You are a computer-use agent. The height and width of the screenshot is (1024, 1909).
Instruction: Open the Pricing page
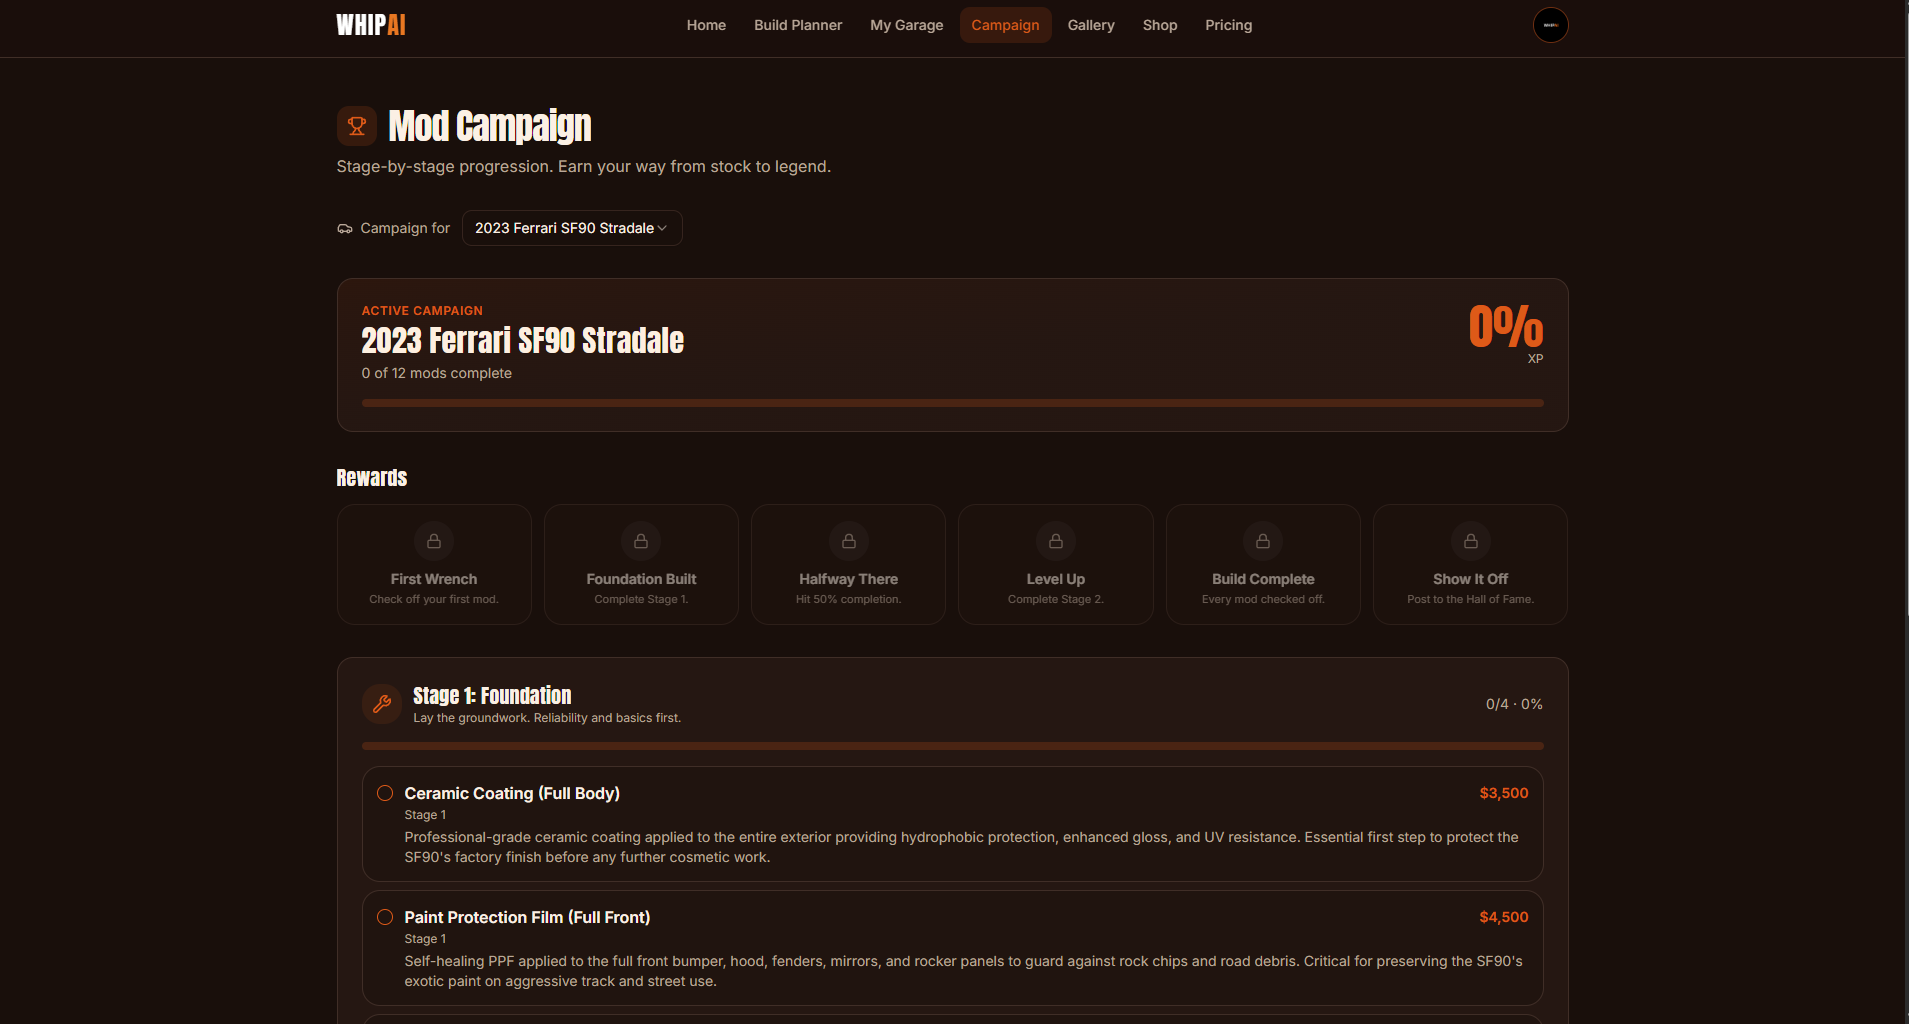click(1228, 25)
